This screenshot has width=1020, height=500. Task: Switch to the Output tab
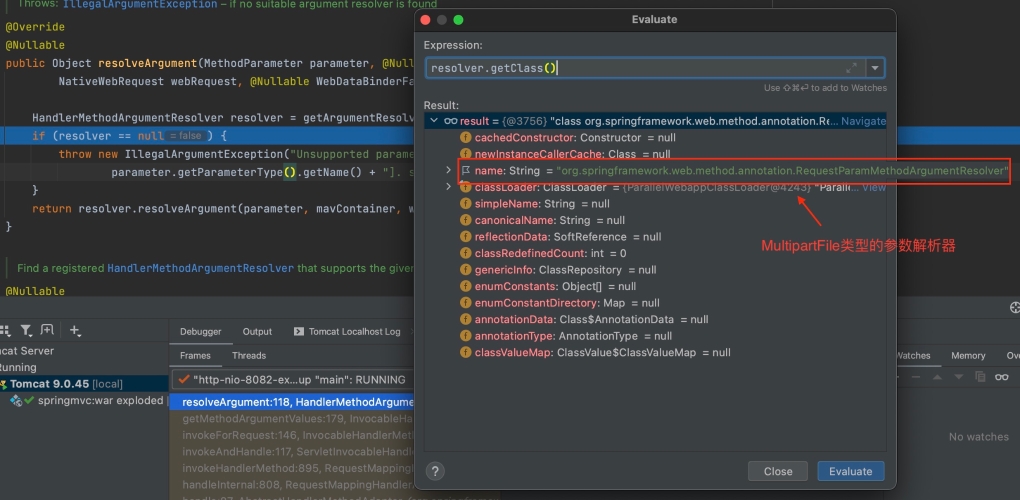[257, 332]
